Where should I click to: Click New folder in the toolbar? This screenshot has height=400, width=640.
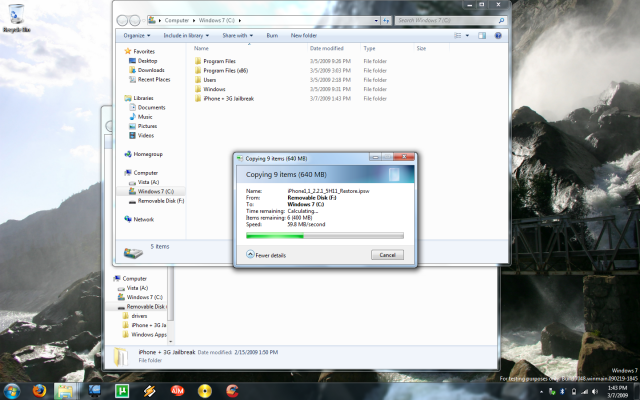[x=304, y=36]
